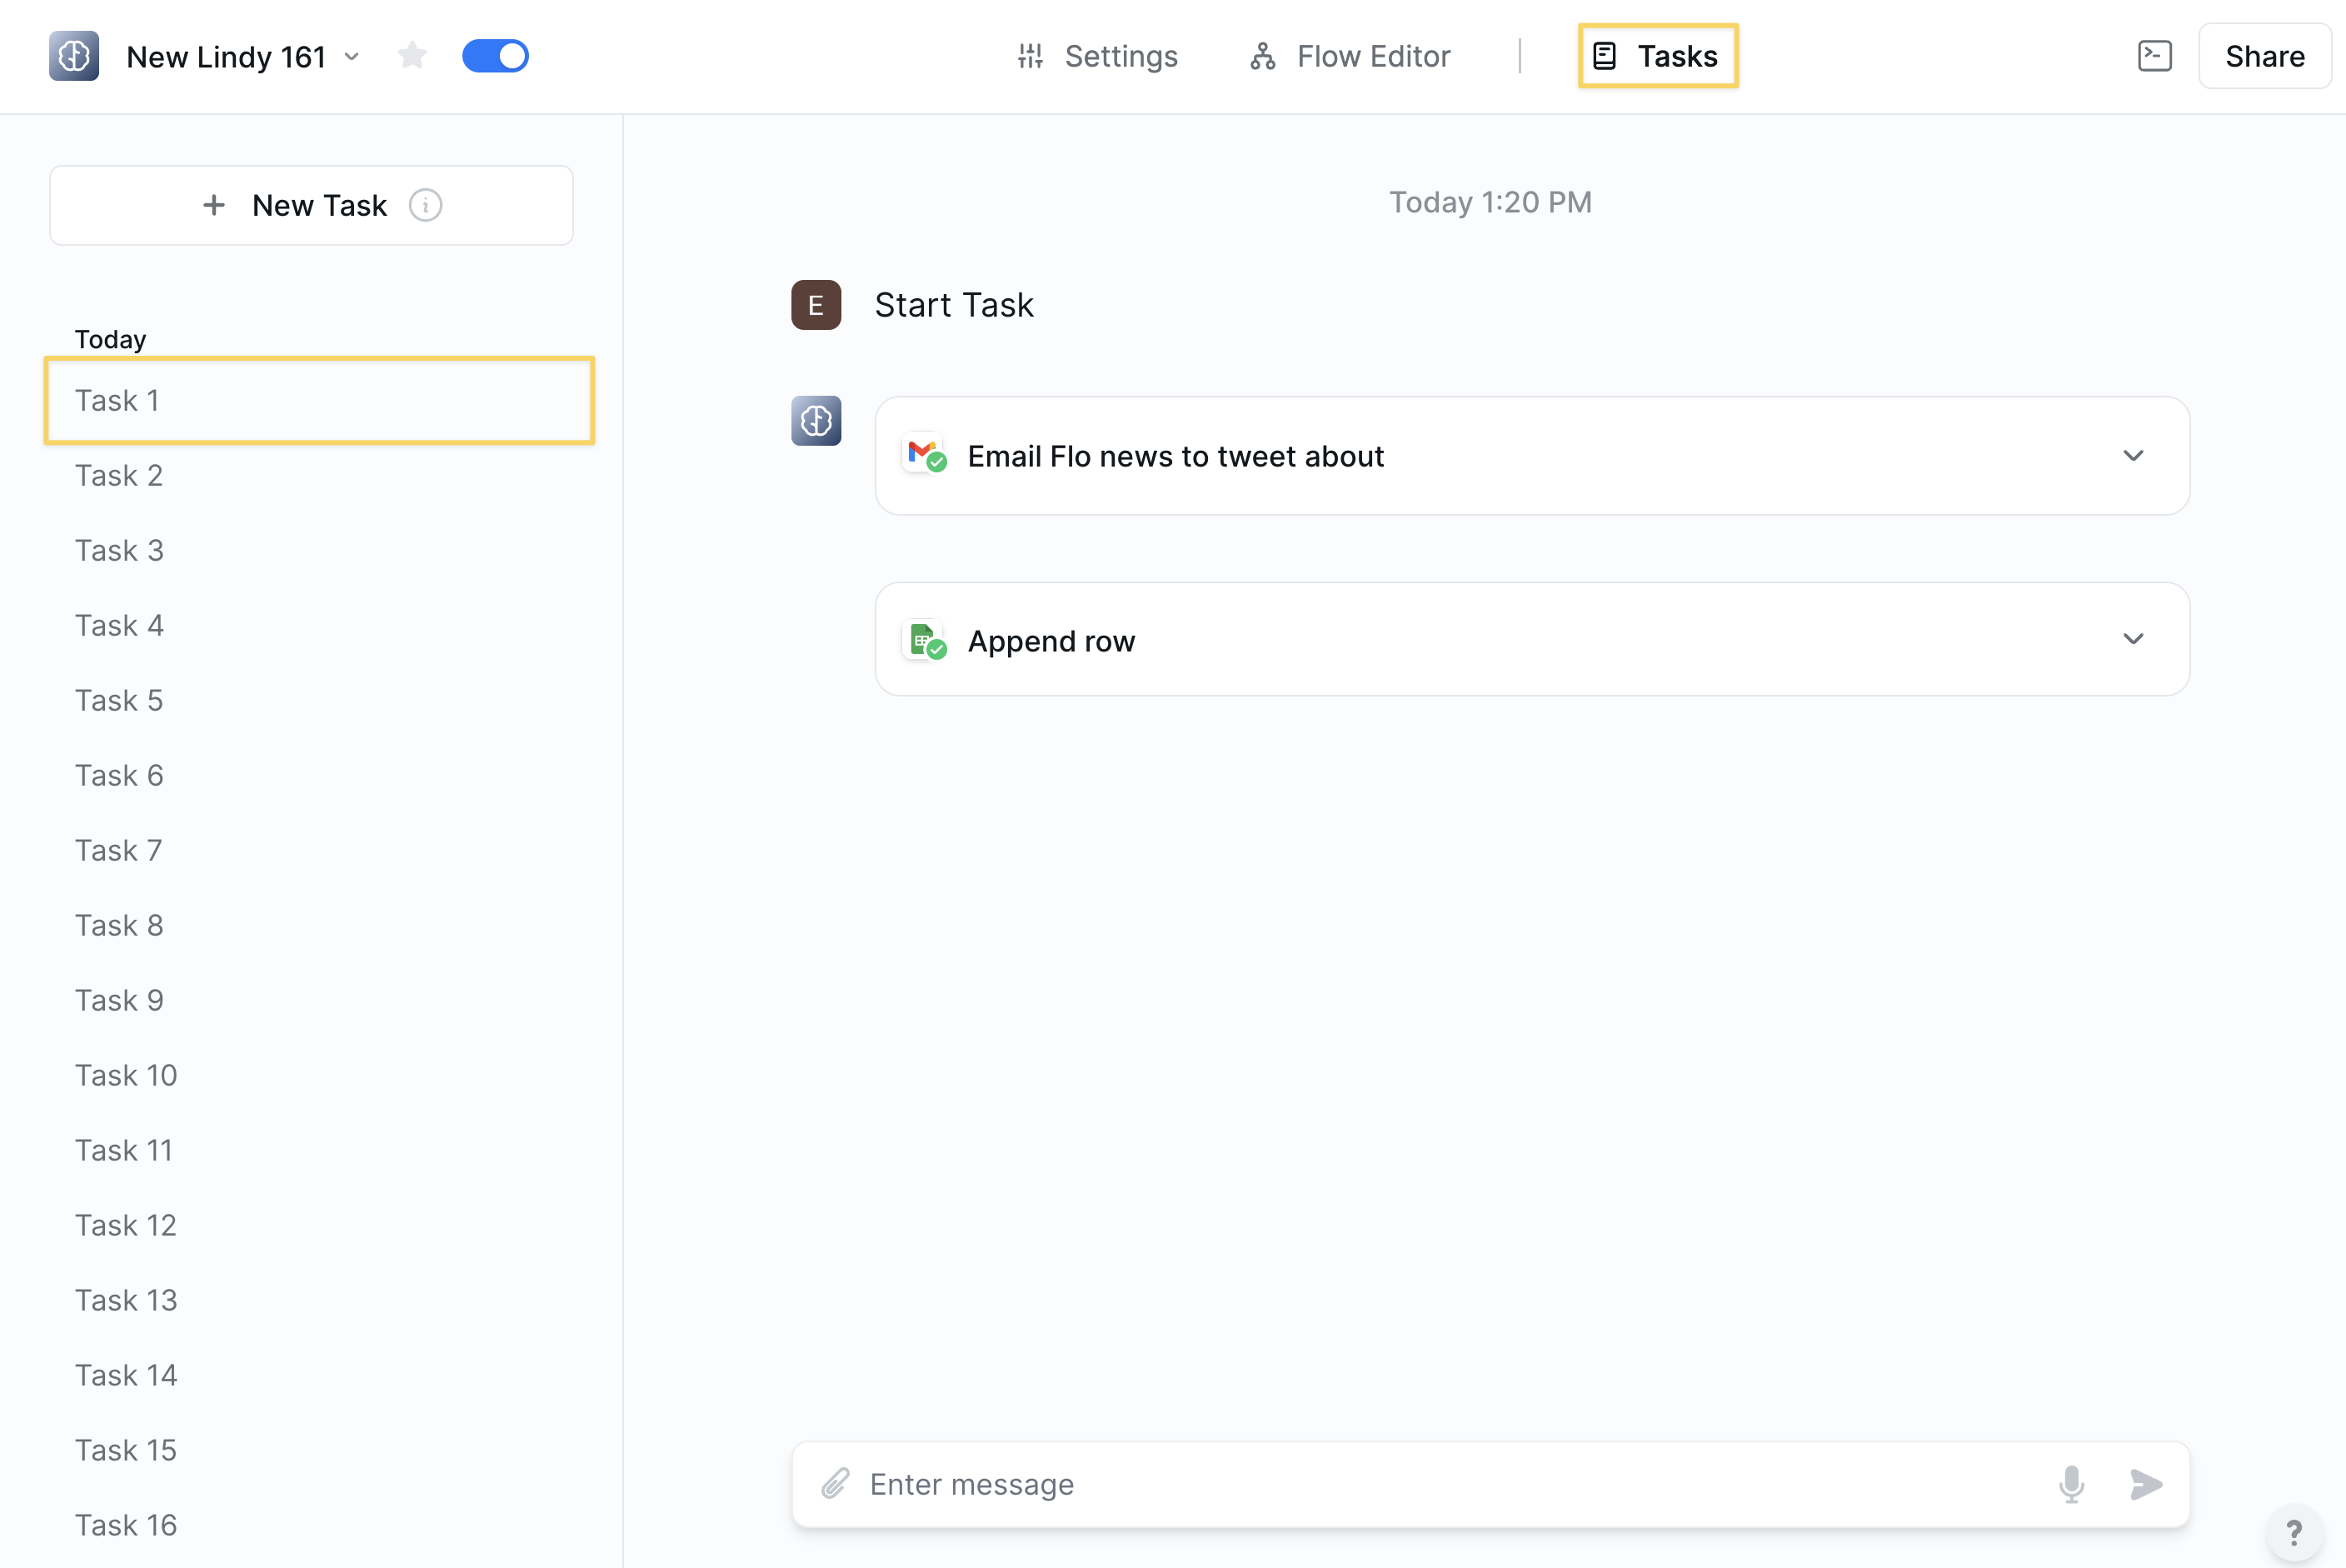2346x1568 pixels.
Task: Click the New Task info icon
Action: (426, 205)
